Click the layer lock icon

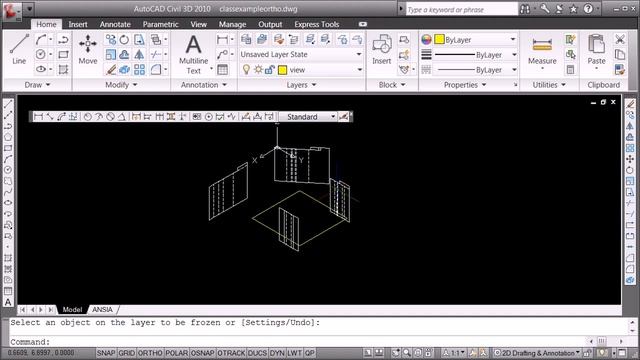(269, 70)
